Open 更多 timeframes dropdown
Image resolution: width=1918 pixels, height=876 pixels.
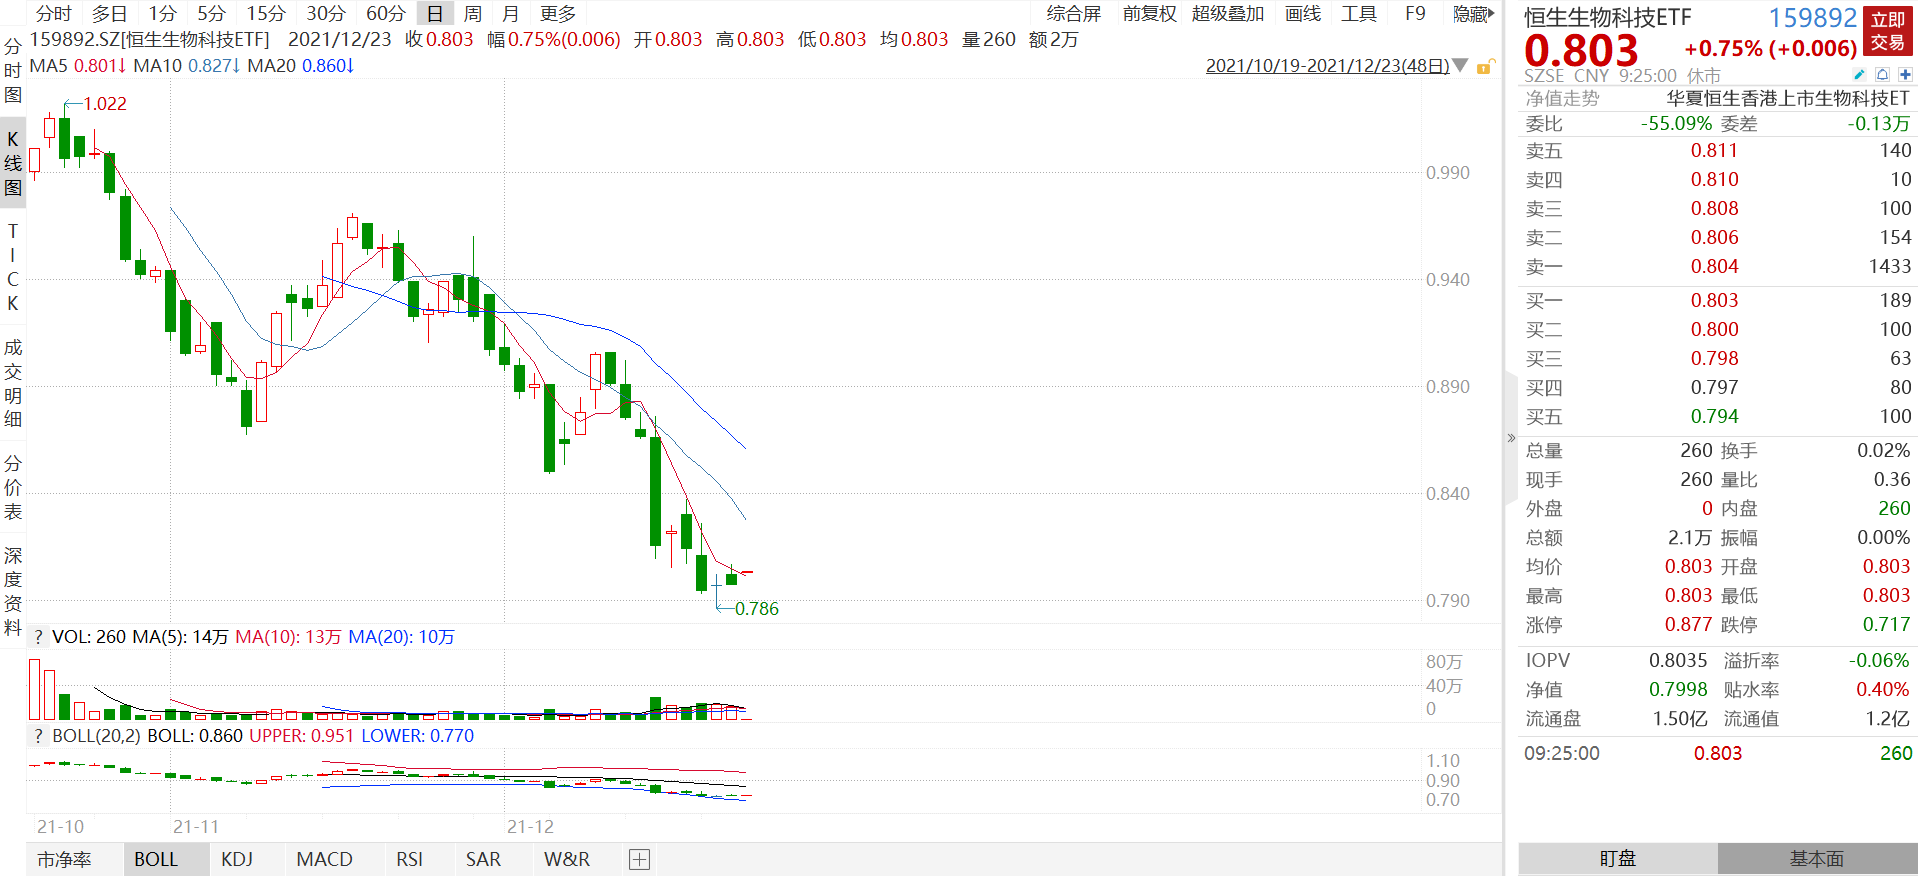(558, 14)
